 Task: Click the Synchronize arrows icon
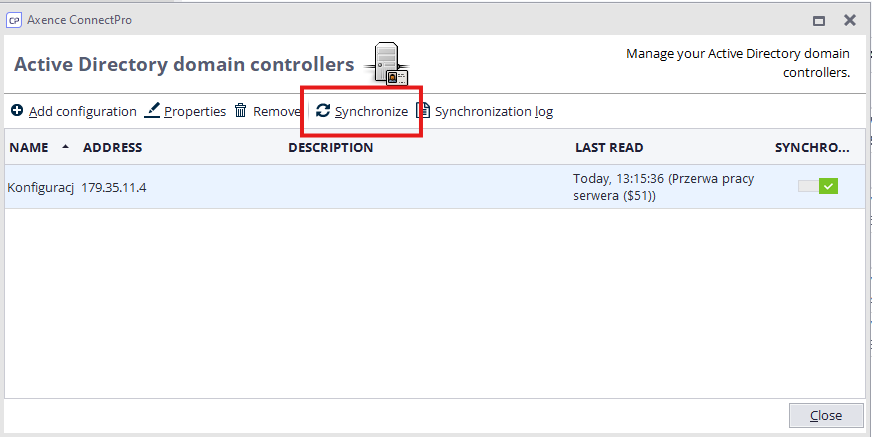323,111
